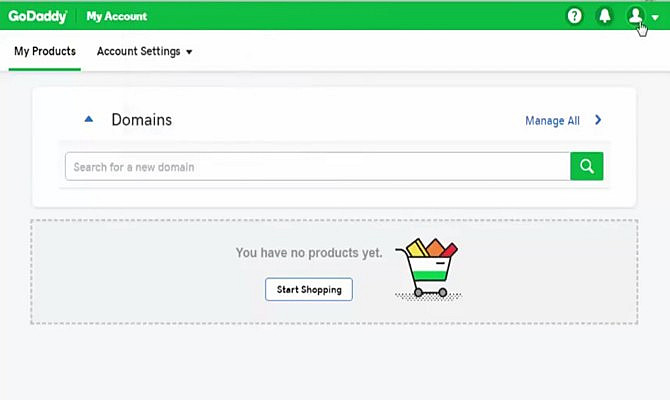Switch to the My Products tab
Image resolution: width=670 pixels, height=400 pixels.
coord(45,52)
